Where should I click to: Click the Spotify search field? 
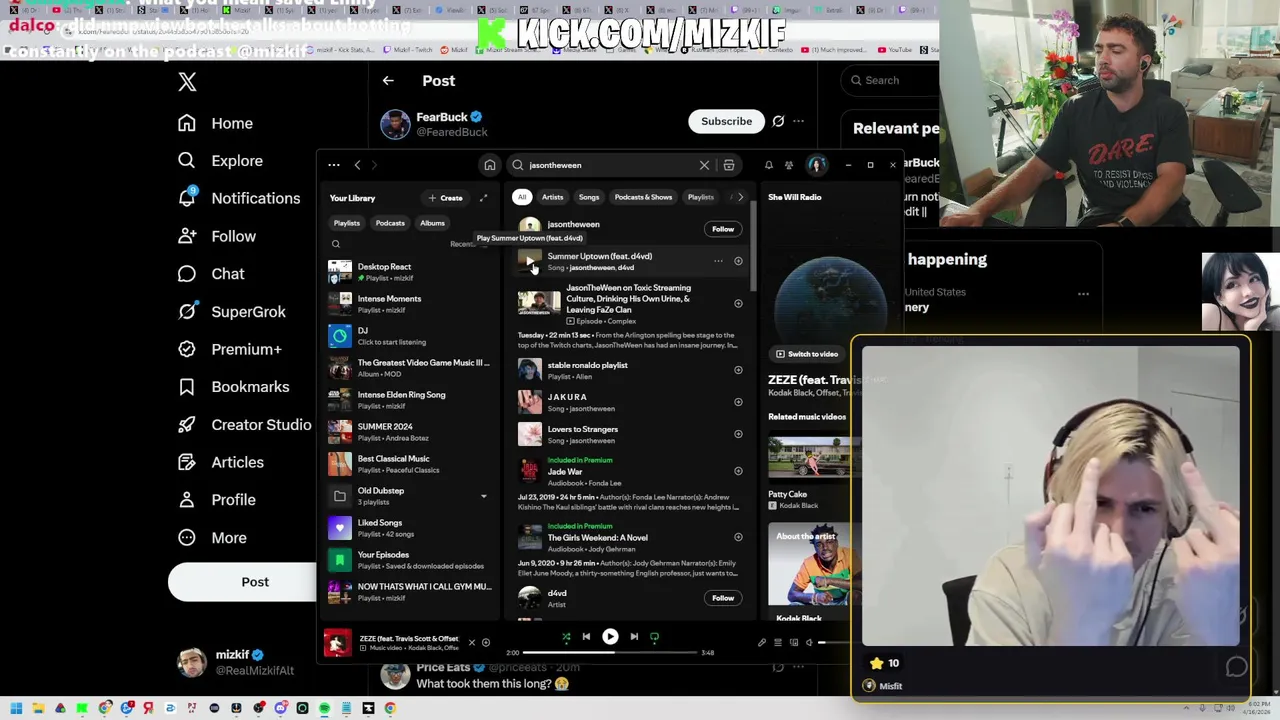pos(610,165)
